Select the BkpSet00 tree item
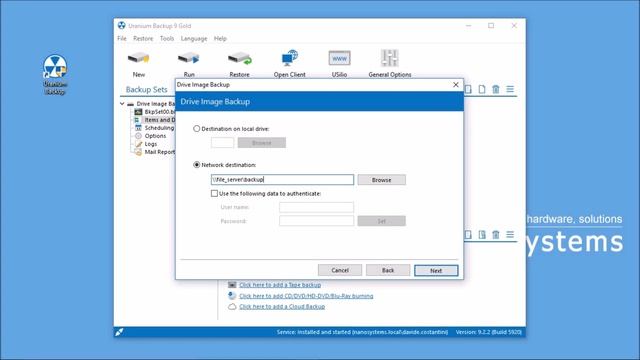 [x=155, y=111]
